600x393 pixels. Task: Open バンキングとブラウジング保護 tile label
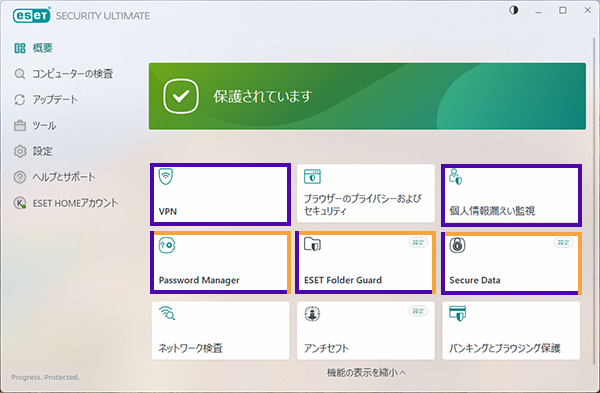[505, 348]
